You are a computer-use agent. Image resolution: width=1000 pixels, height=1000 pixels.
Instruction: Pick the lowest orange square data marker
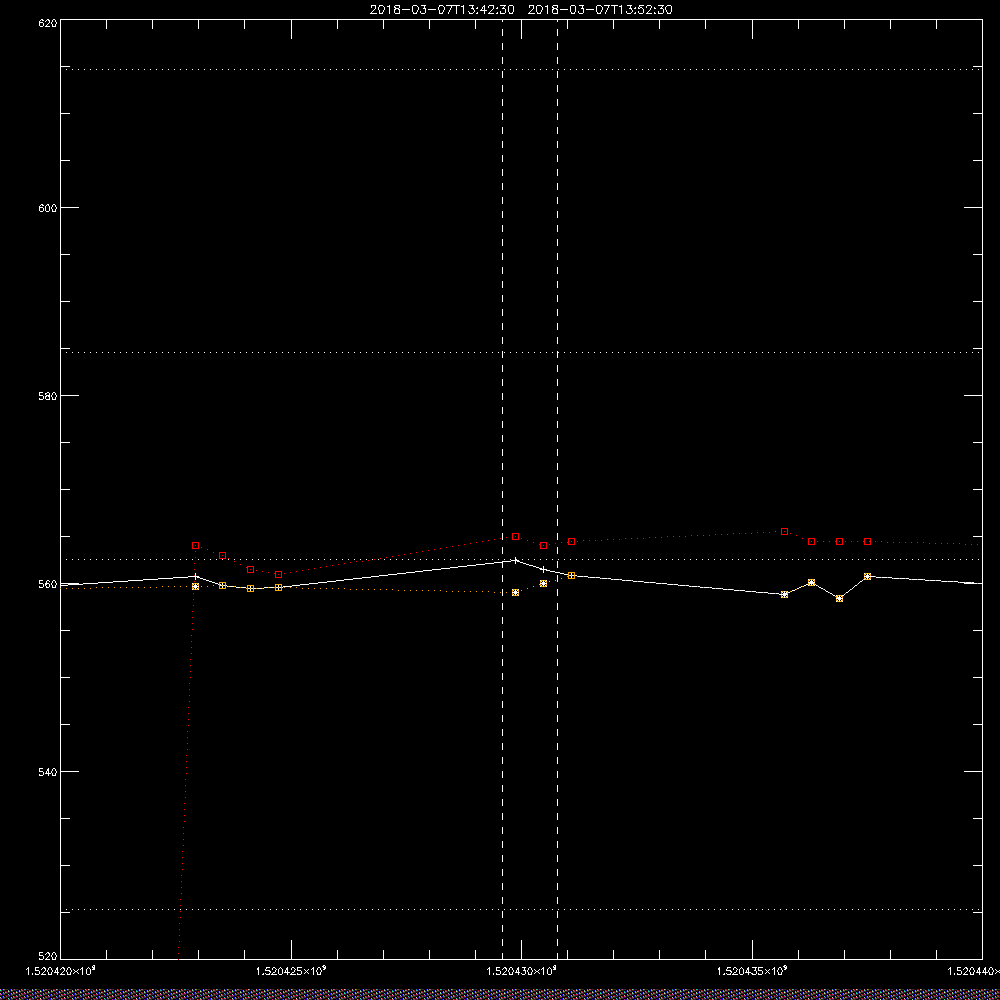pos(839,598)
